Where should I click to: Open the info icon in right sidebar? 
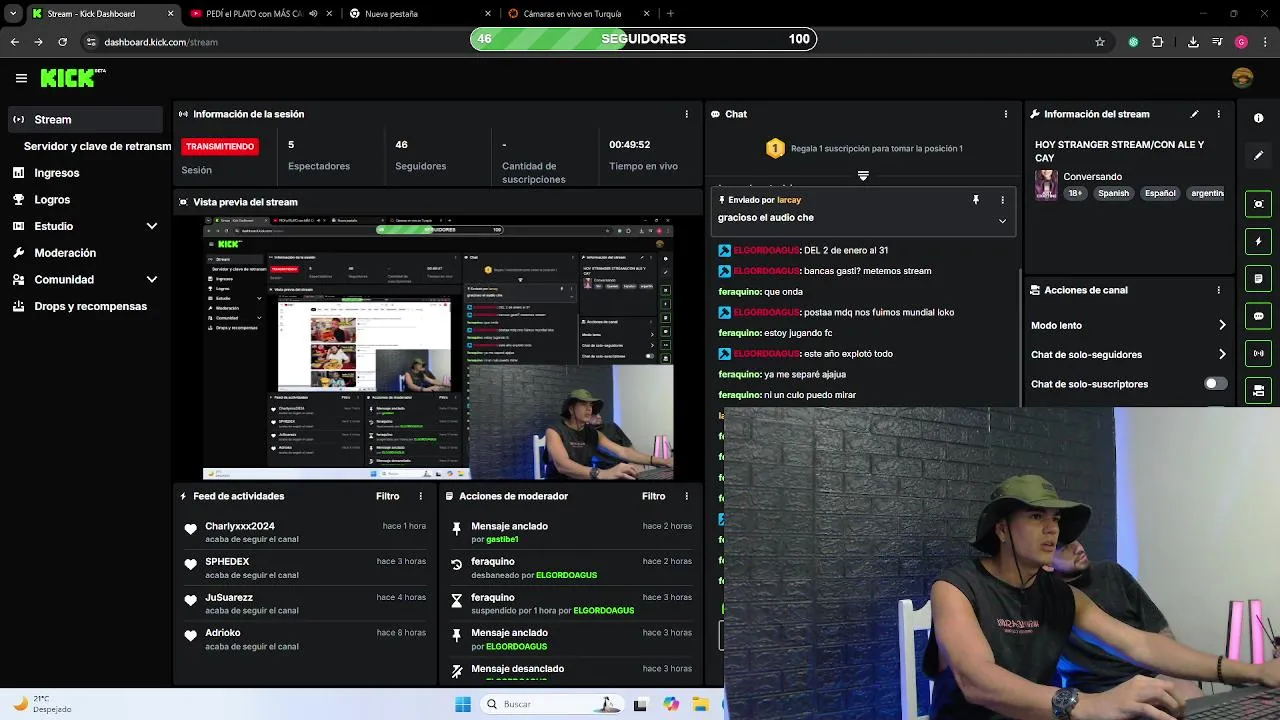1258,118
